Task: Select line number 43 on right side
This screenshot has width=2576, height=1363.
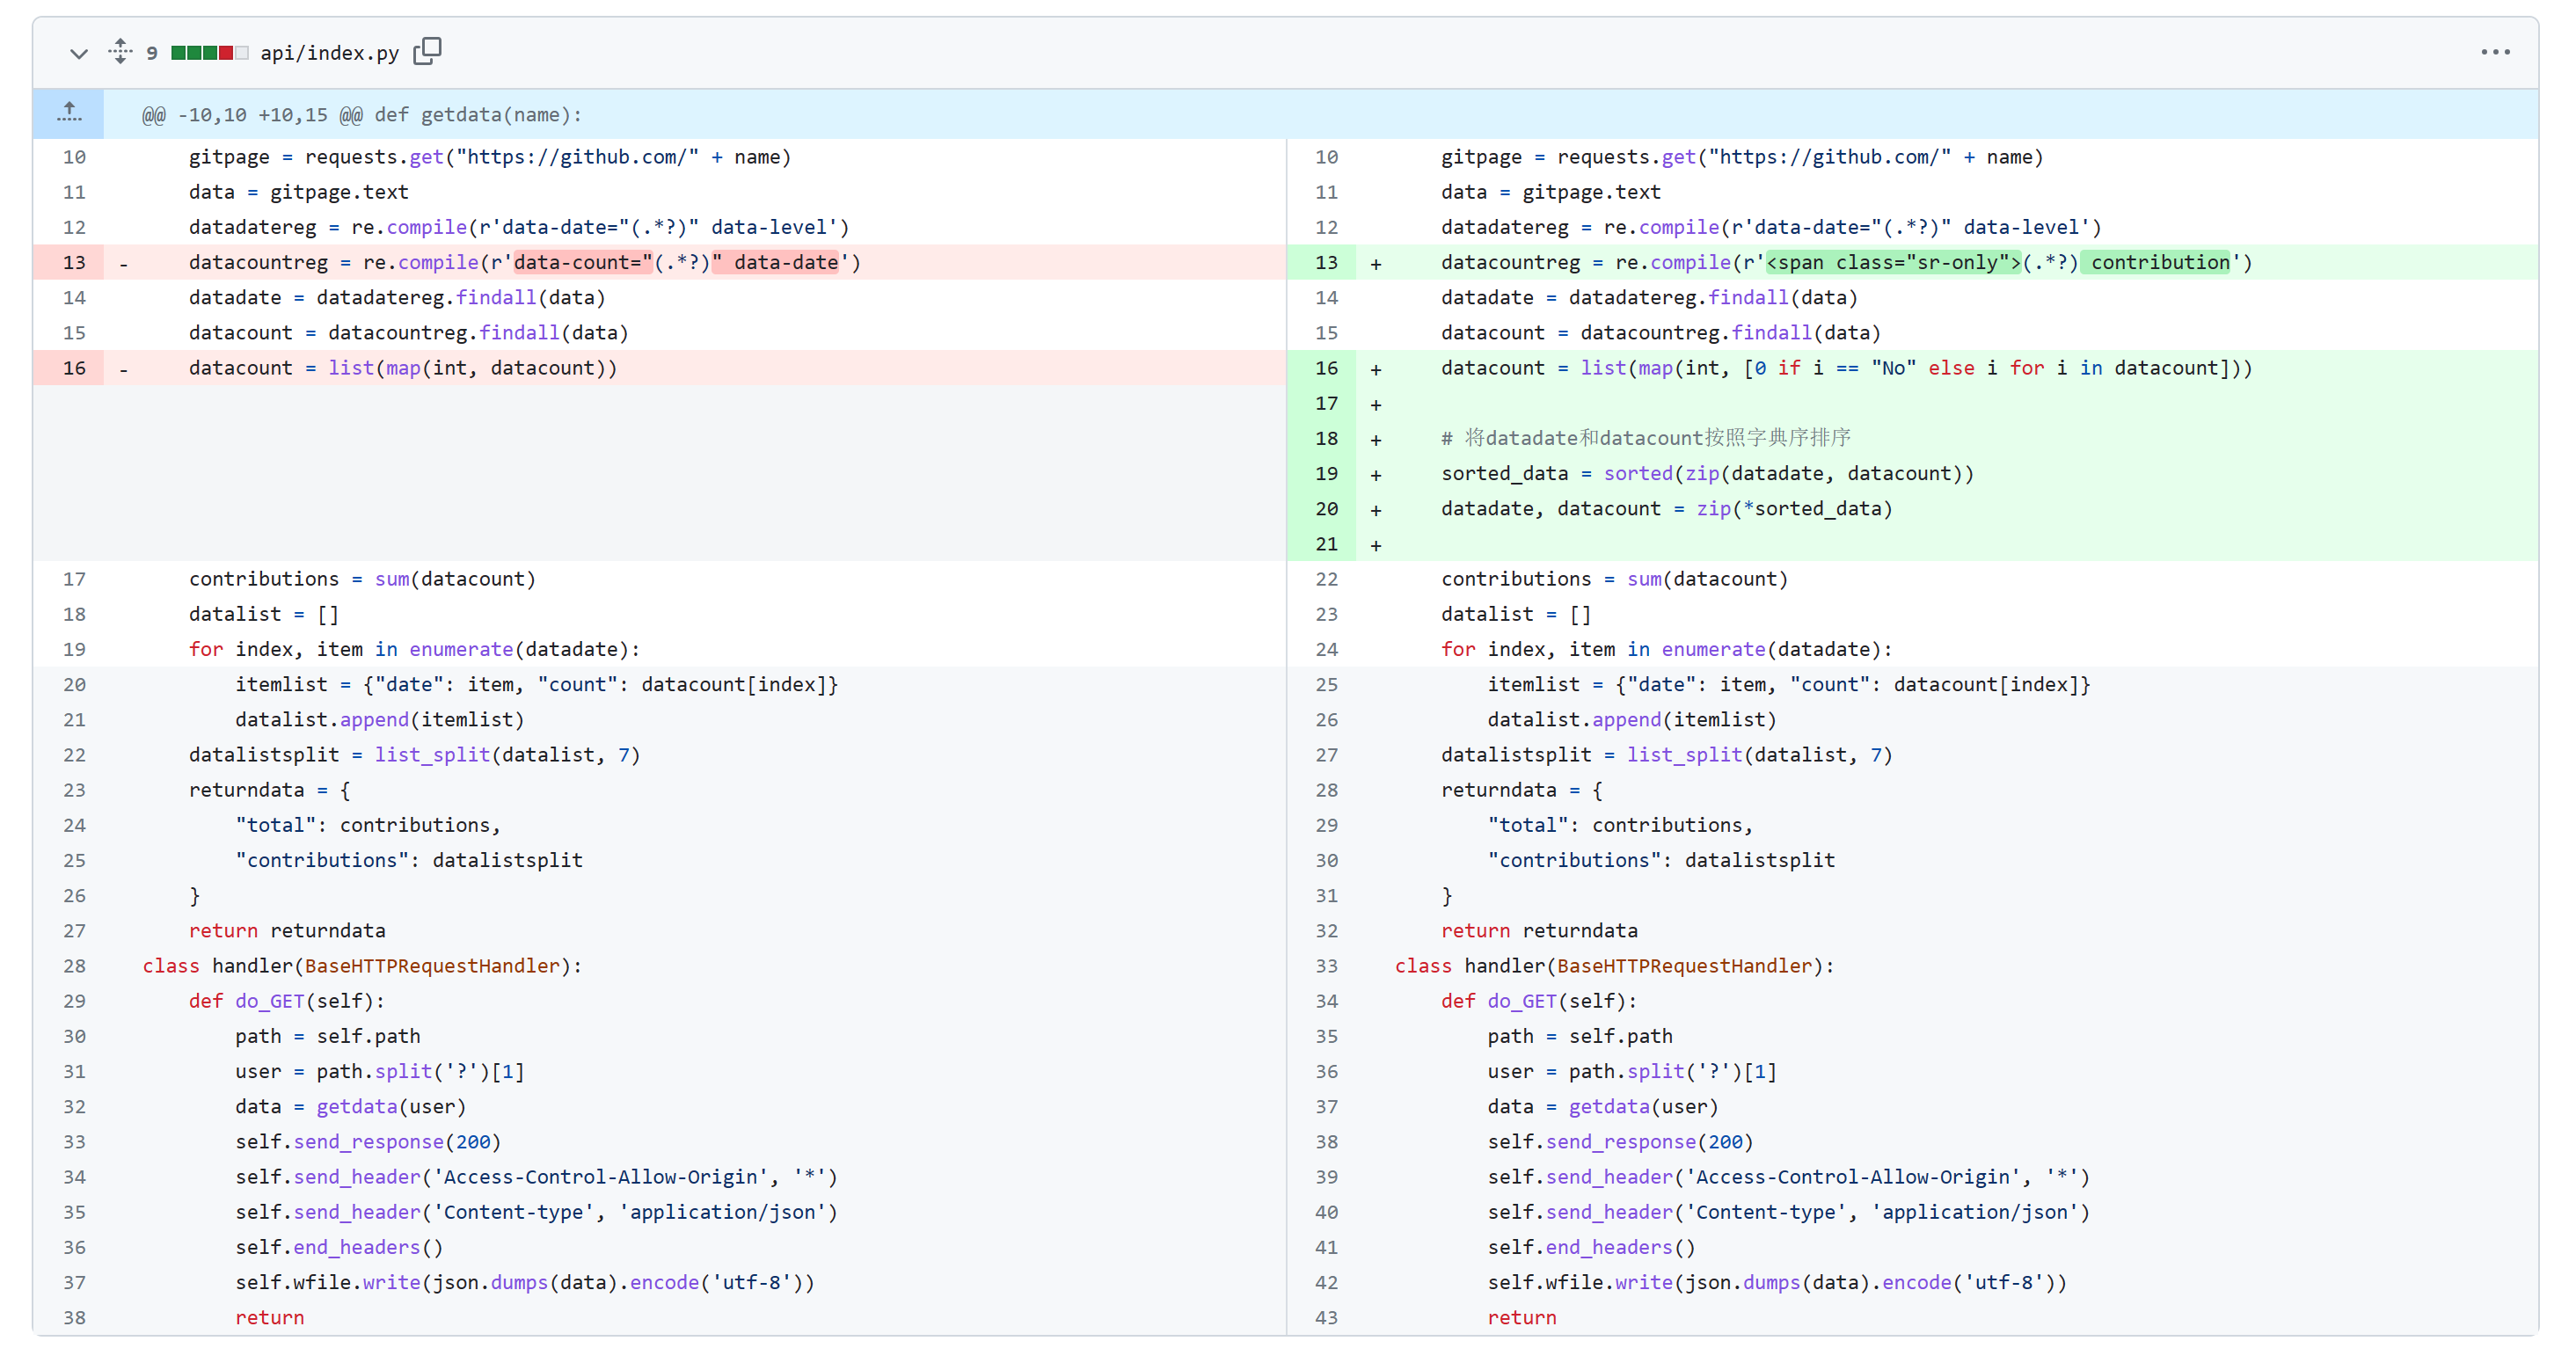Action: (x=1325, y=1317)
